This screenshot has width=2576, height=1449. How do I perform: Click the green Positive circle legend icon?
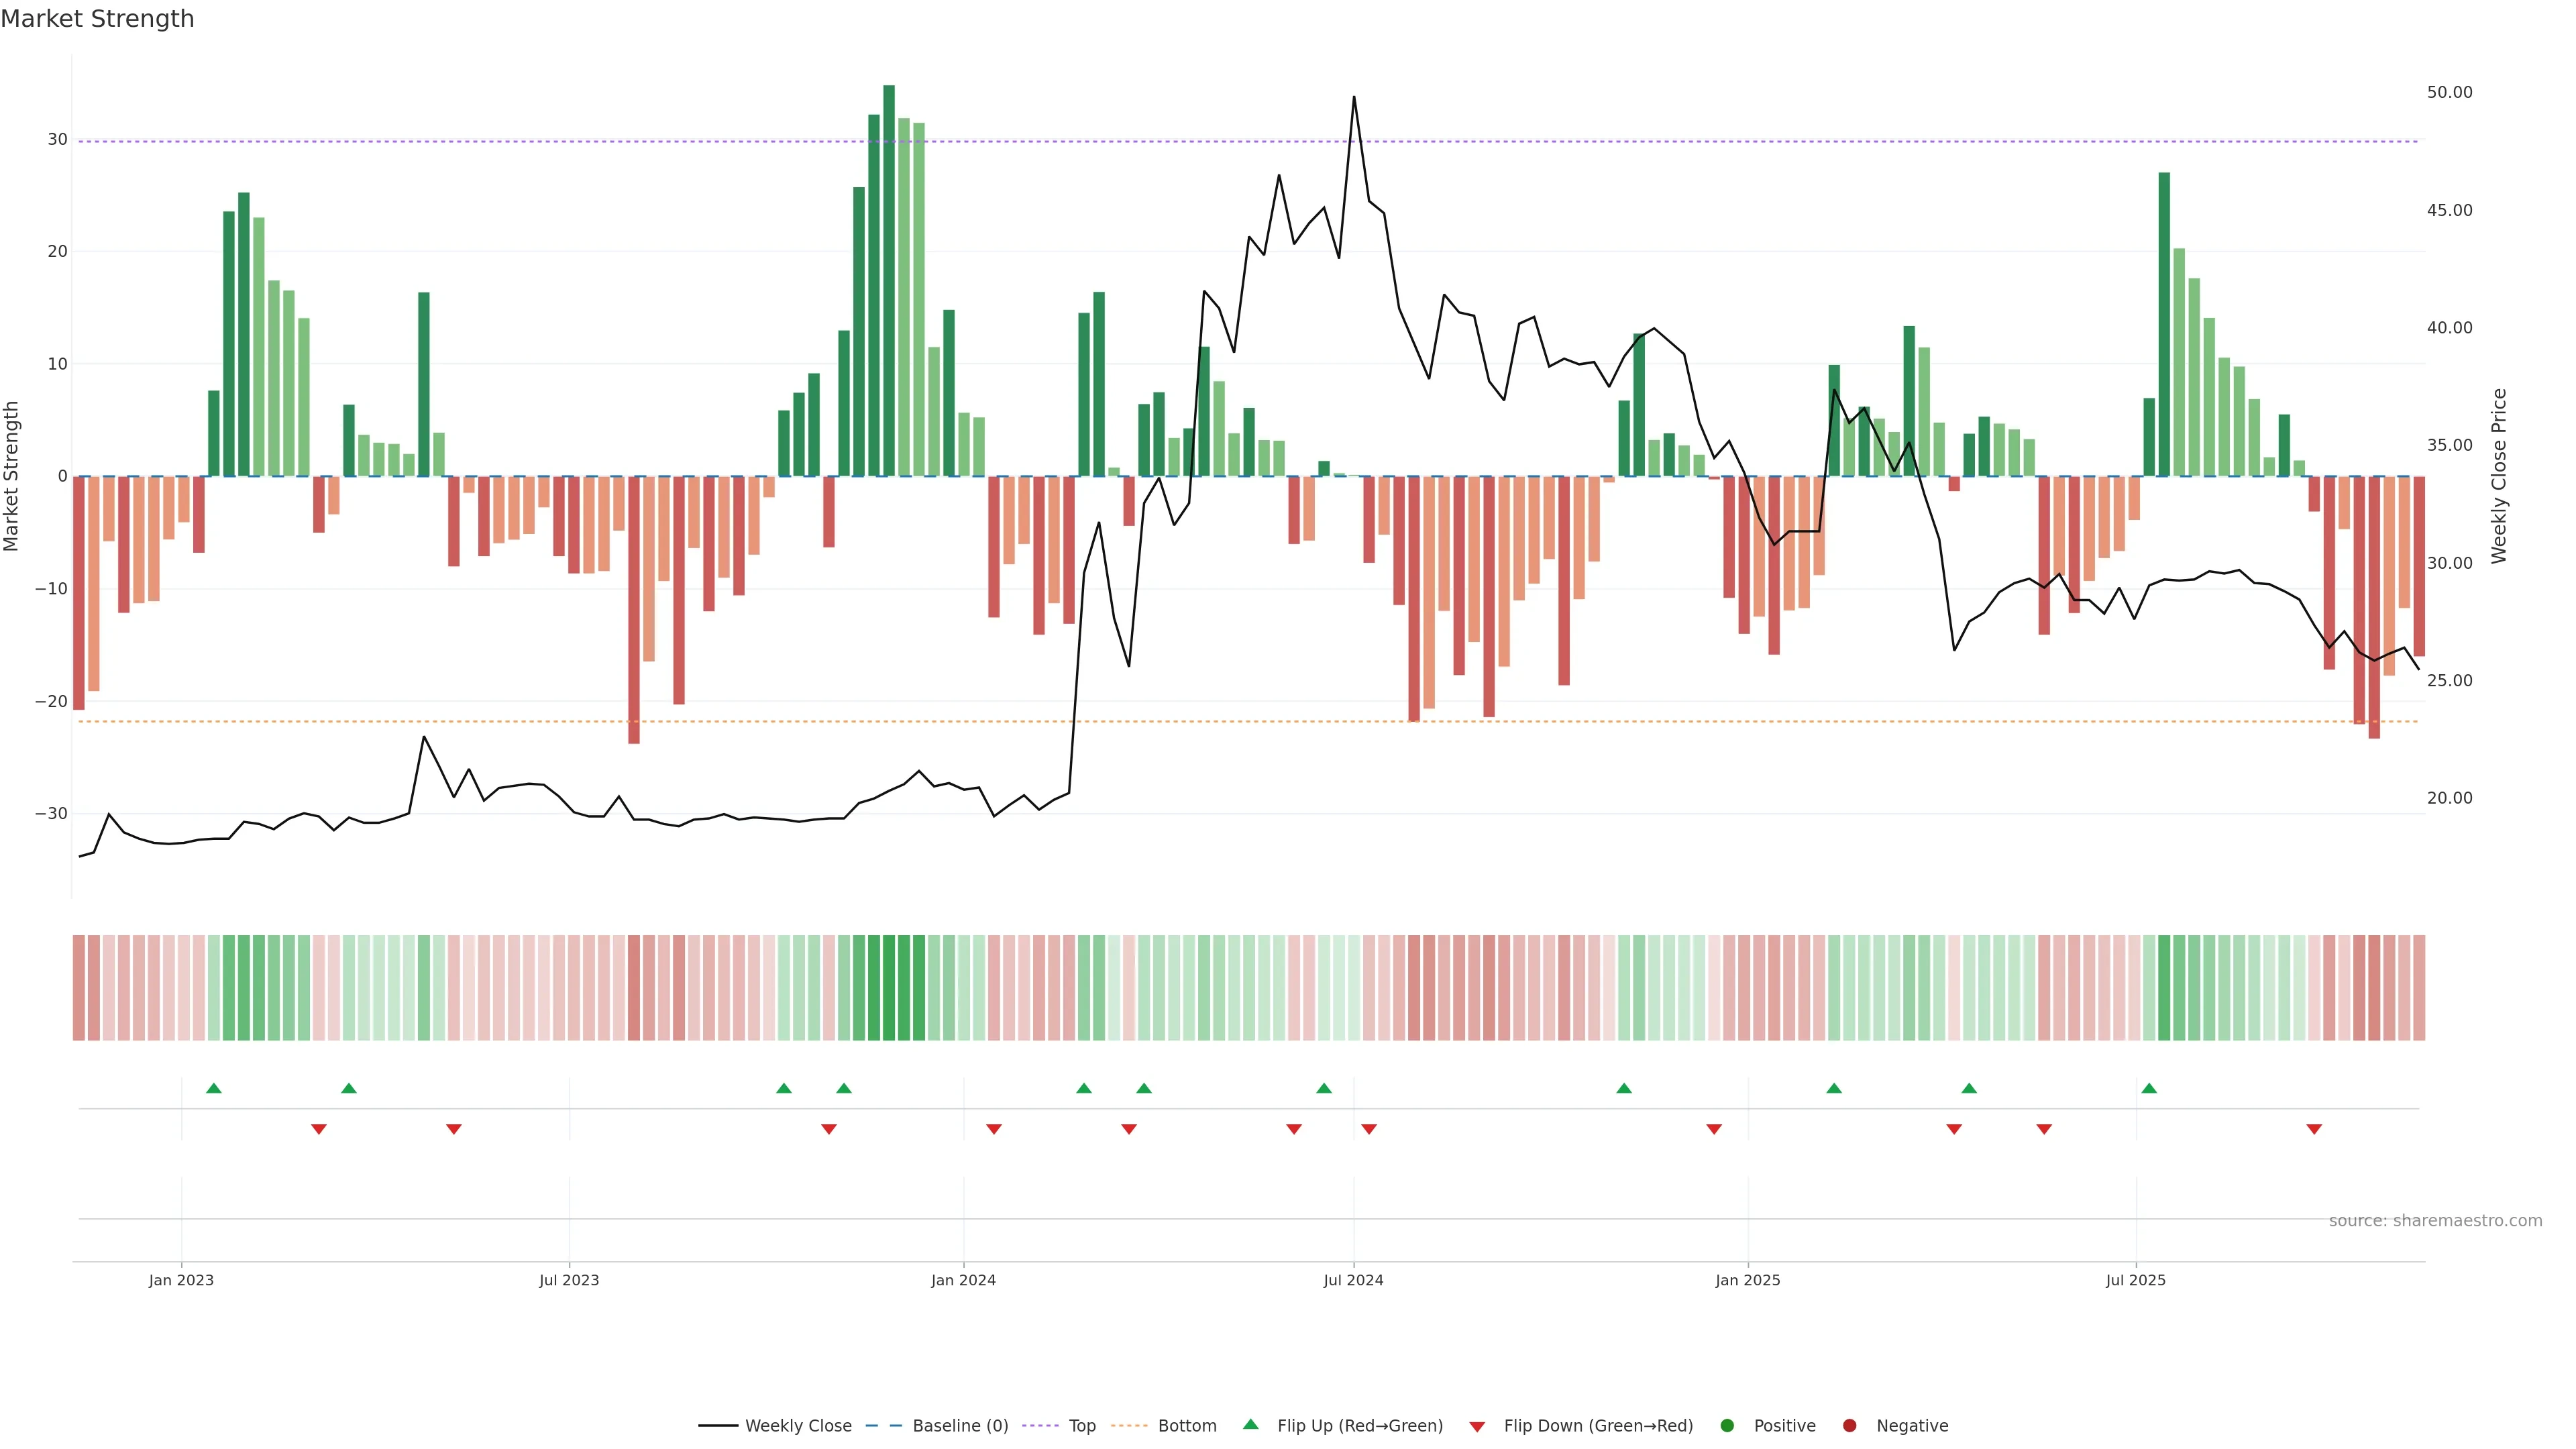coord(1727,1425)
